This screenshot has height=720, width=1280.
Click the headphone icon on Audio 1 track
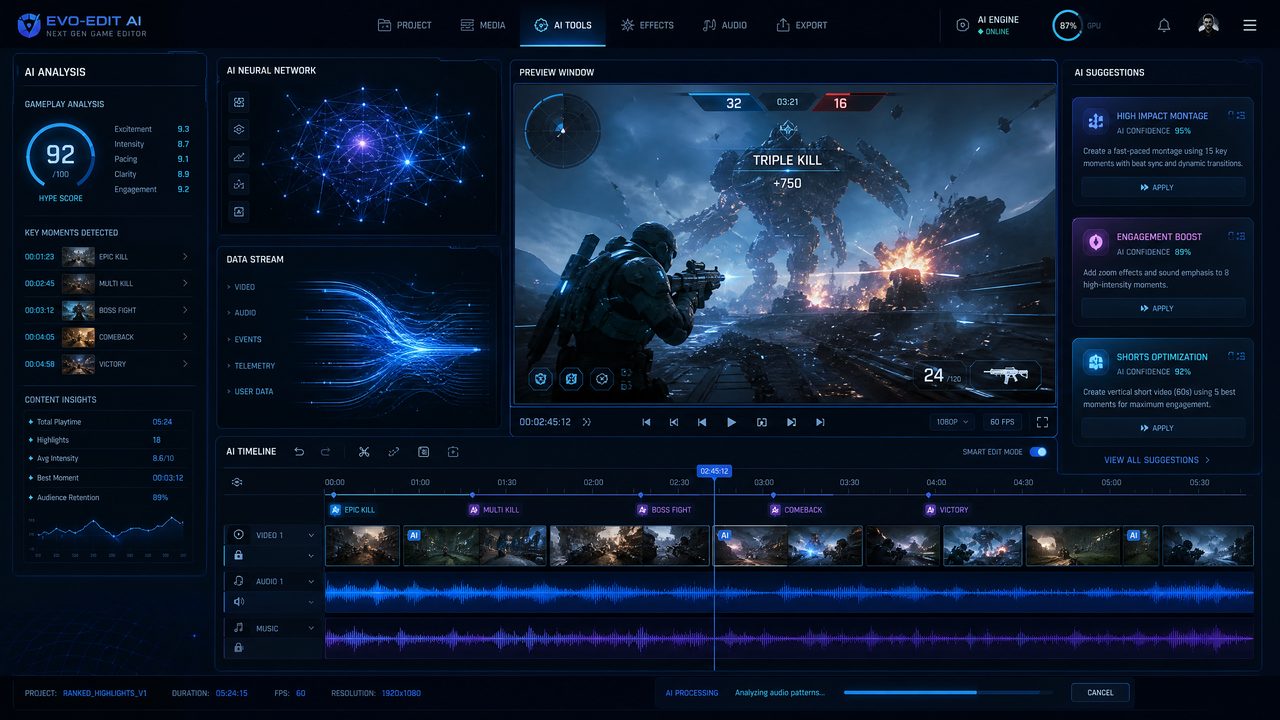coord(239,581)
